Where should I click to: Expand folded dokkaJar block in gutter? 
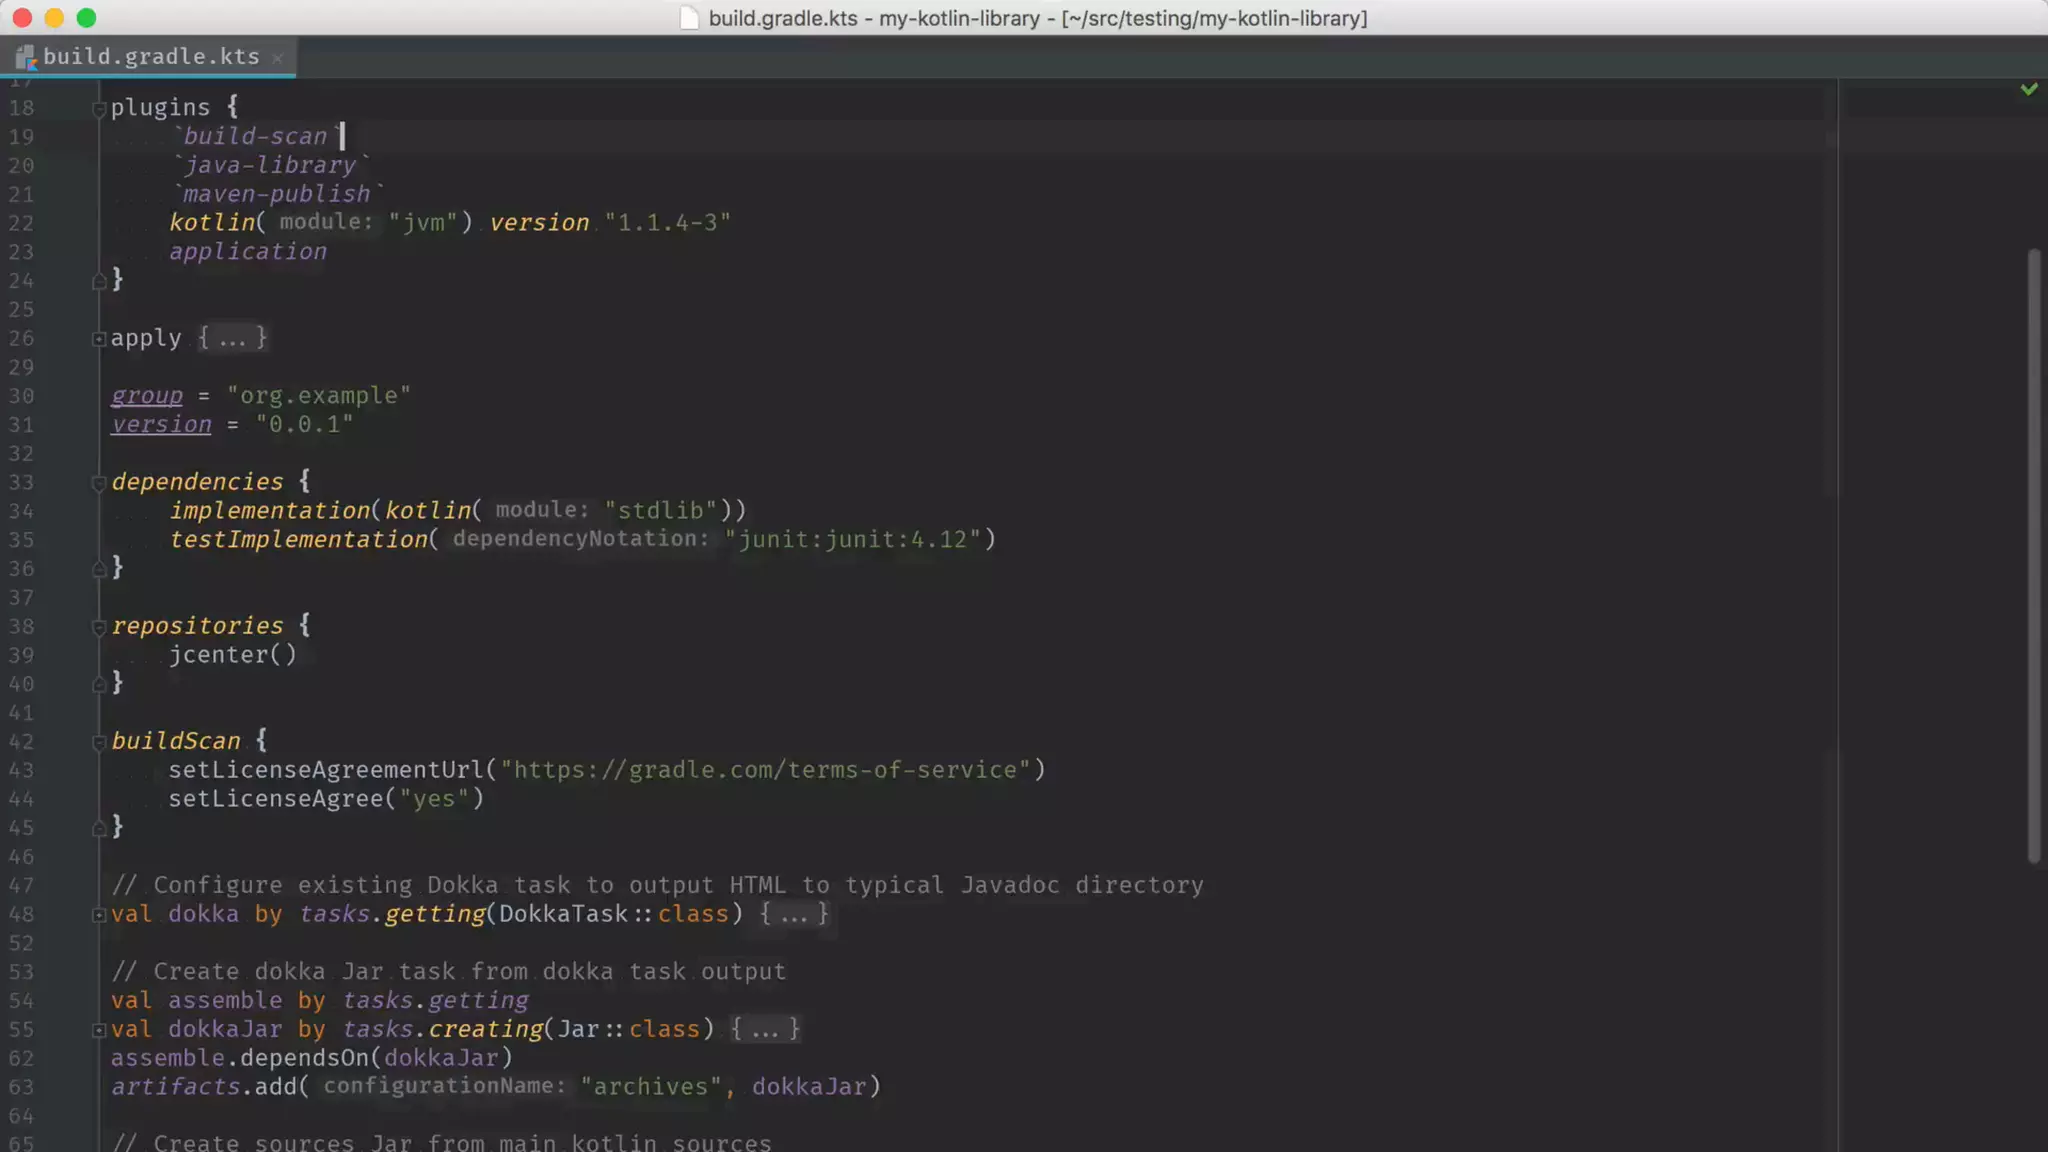99,1030
